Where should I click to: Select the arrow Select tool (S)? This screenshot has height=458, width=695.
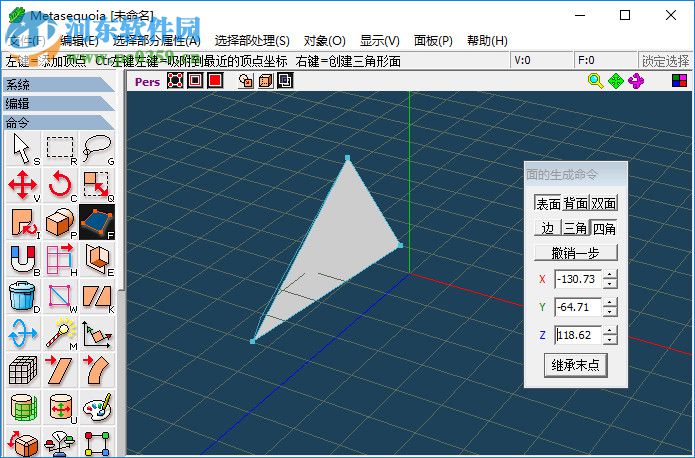[23, 149]
